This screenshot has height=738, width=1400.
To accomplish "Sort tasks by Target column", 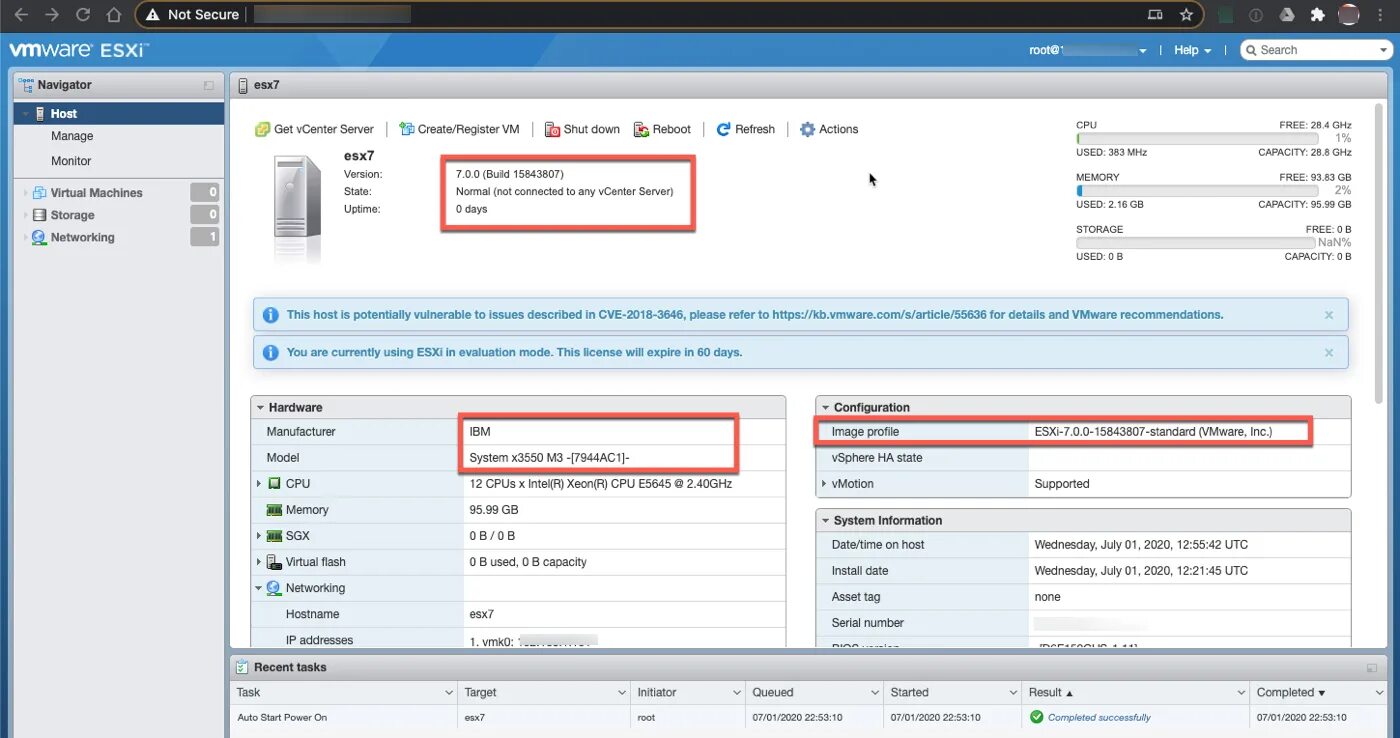I will (x=544, y=693).
